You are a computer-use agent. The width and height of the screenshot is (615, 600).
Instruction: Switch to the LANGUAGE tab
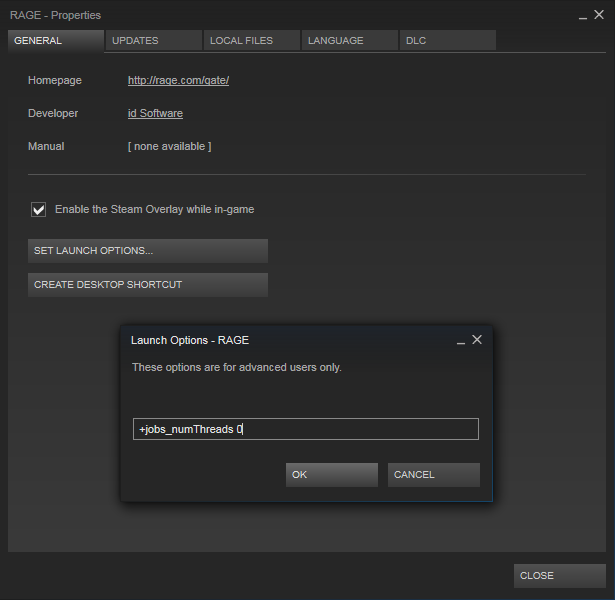point(350,40)
